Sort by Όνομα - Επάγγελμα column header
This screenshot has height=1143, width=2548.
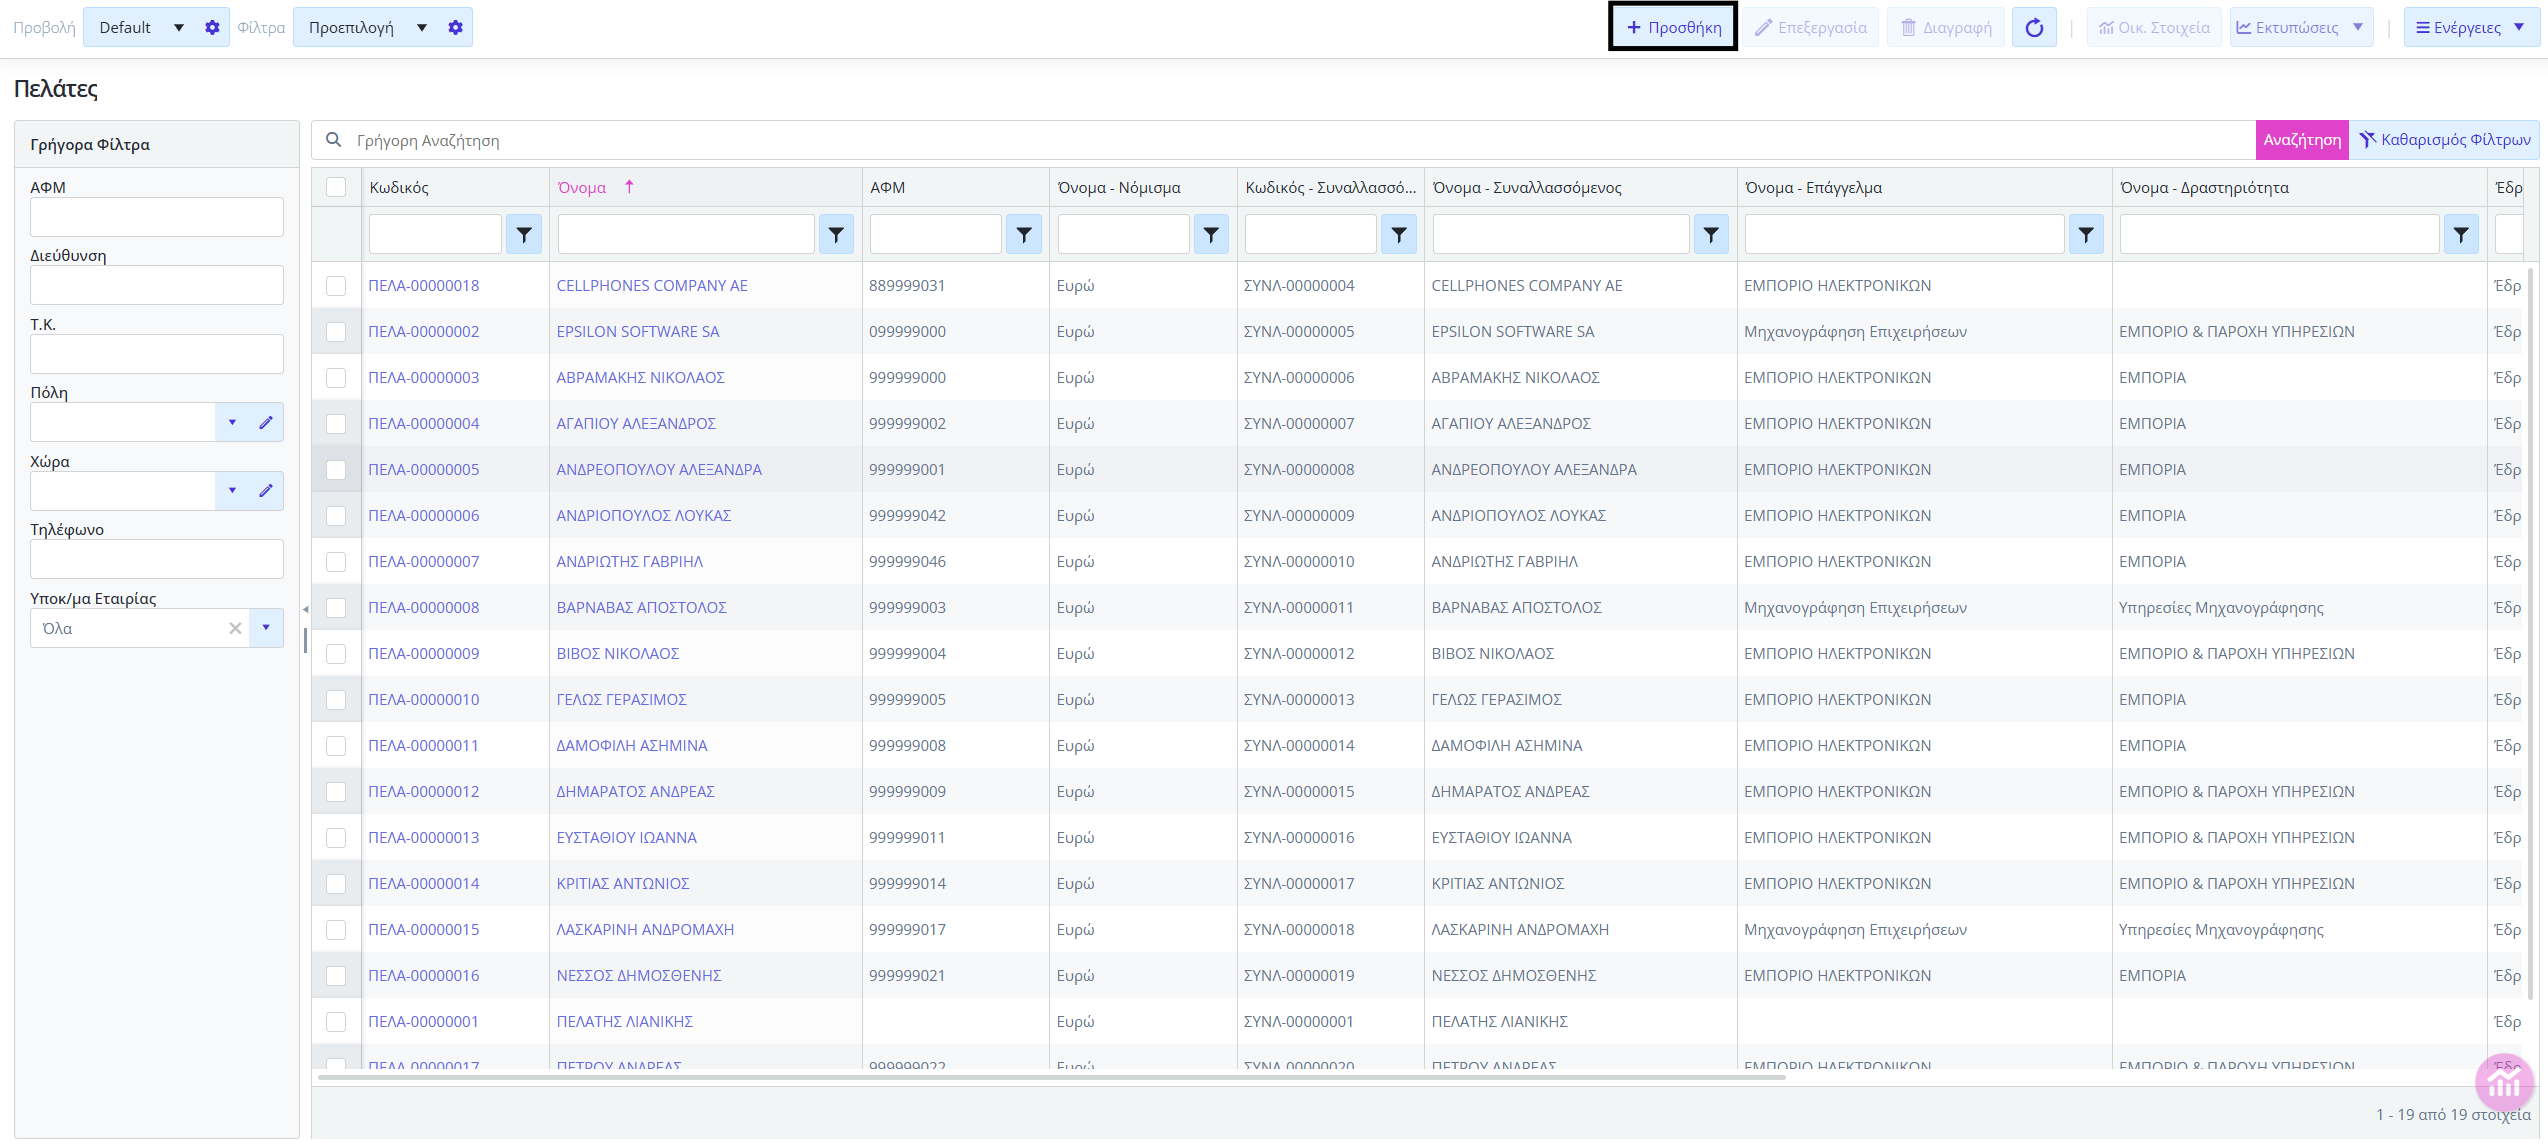[1813, 188]
